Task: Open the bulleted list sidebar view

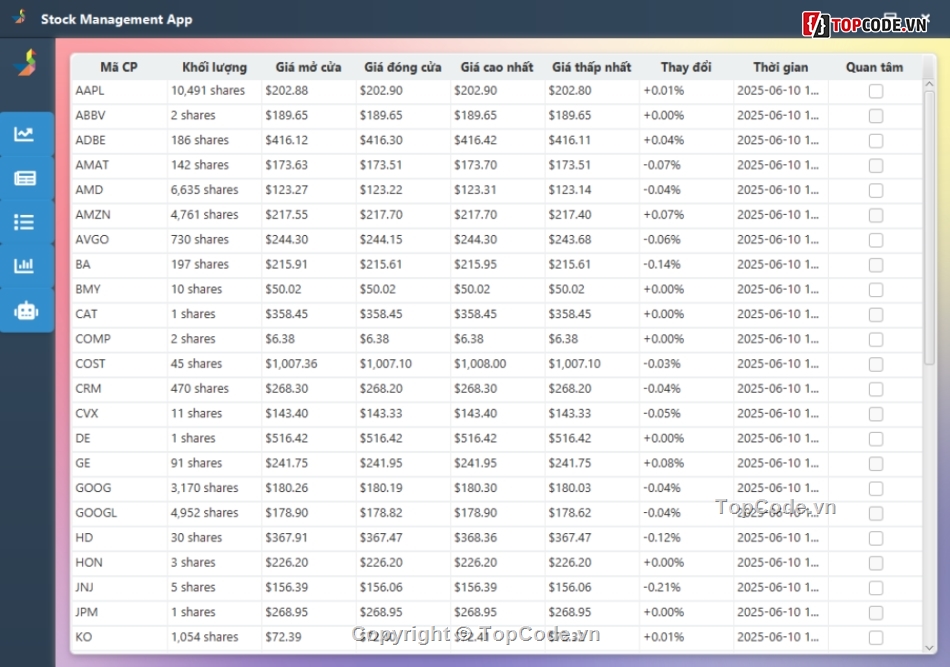Action: [26, 222]
